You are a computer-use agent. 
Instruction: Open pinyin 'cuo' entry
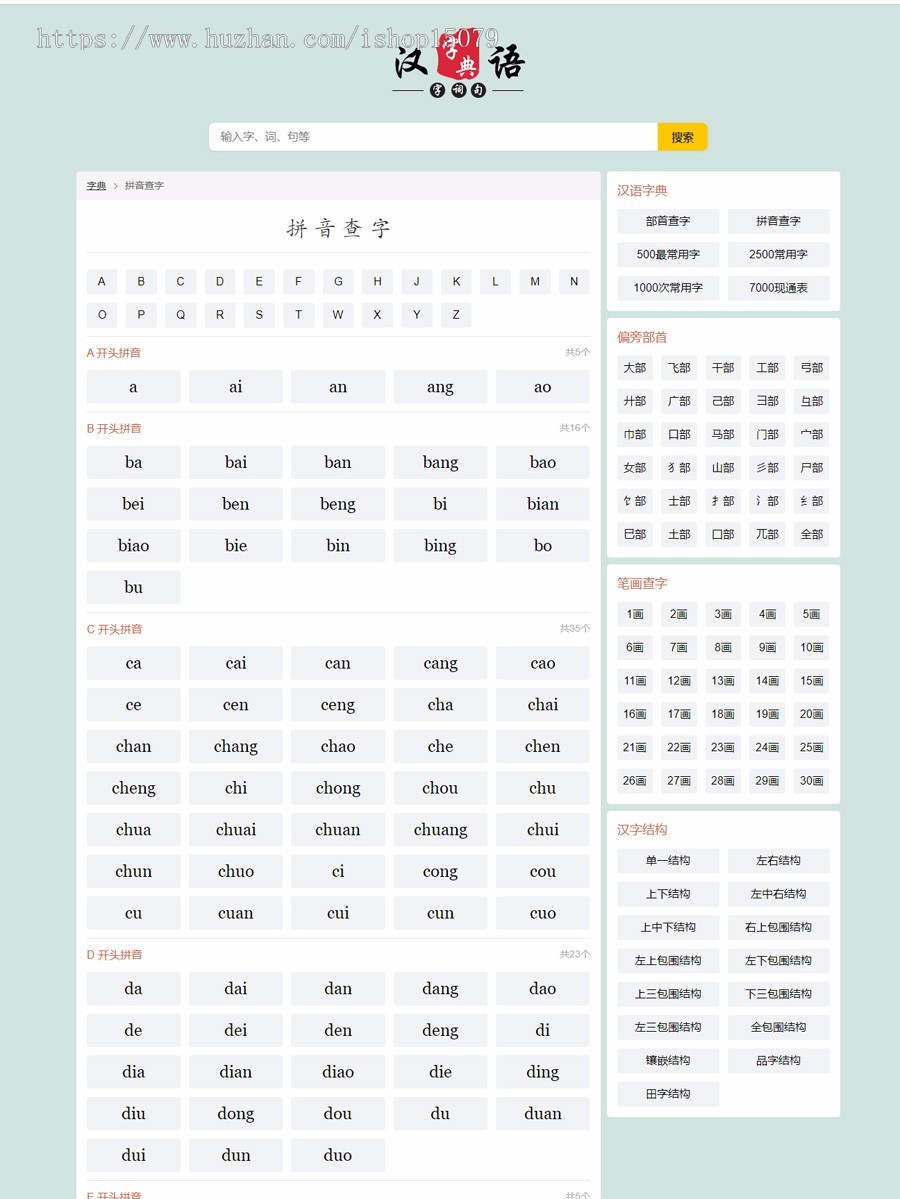543,913
